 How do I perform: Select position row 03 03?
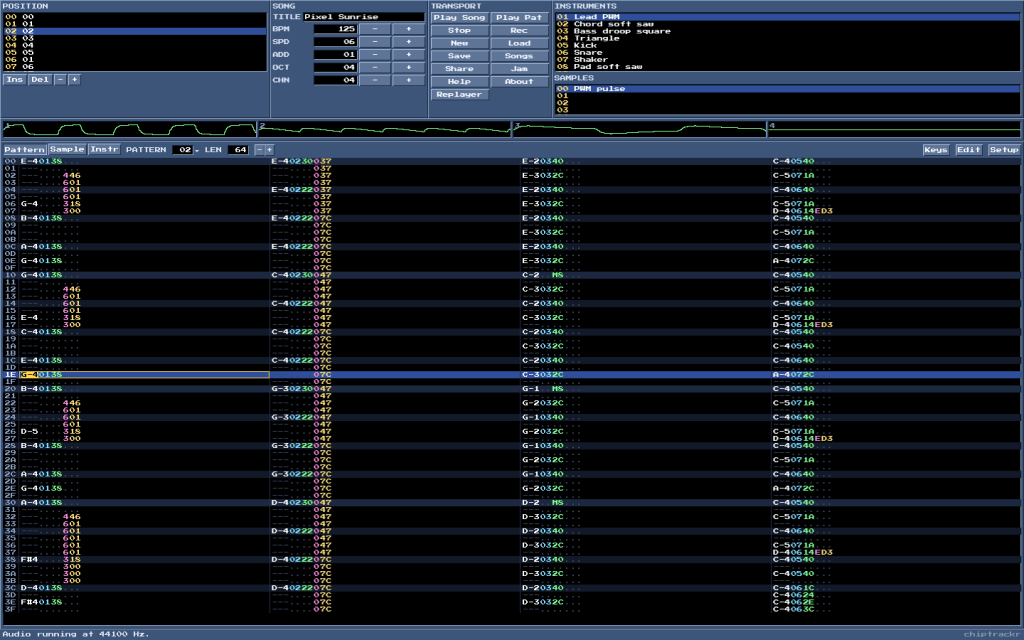pyautogui.click(x=135, y=38)
